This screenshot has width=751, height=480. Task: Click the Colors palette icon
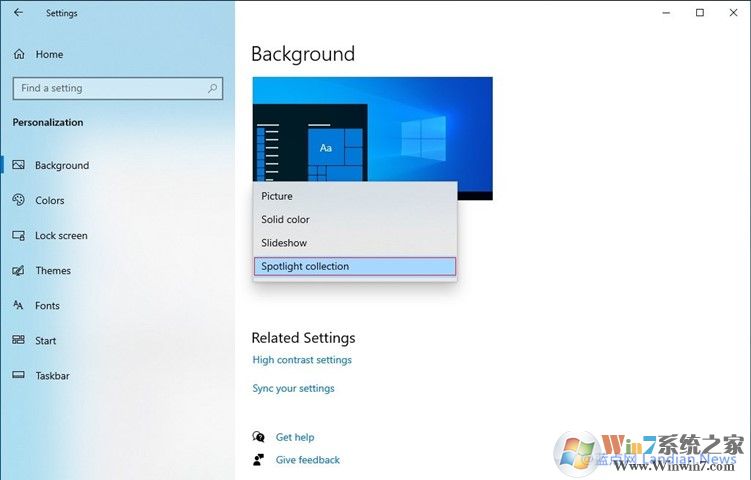(x=18, y=200)
